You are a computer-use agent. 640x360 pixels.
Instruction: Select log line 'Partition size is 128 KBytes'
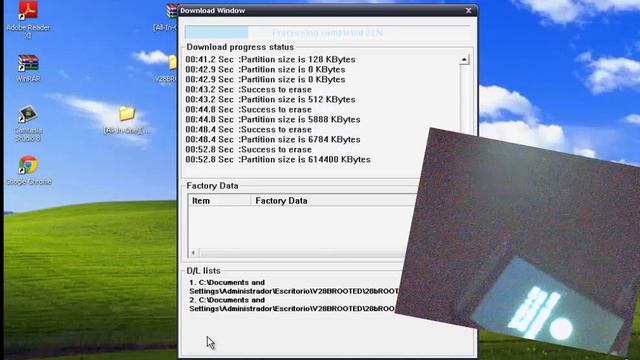point(270,59)
